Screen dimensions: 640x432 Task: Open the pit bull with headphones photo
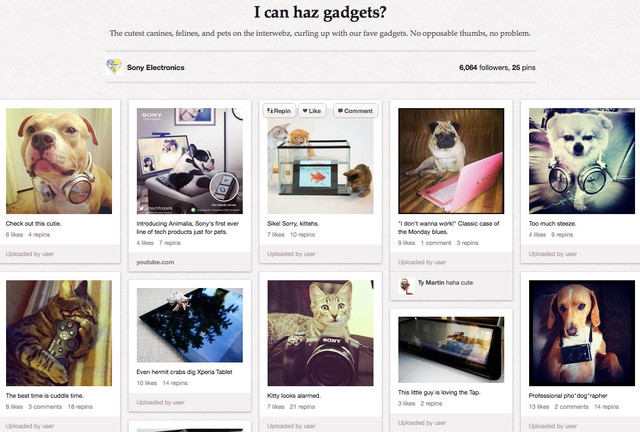(x=59, y=161)
